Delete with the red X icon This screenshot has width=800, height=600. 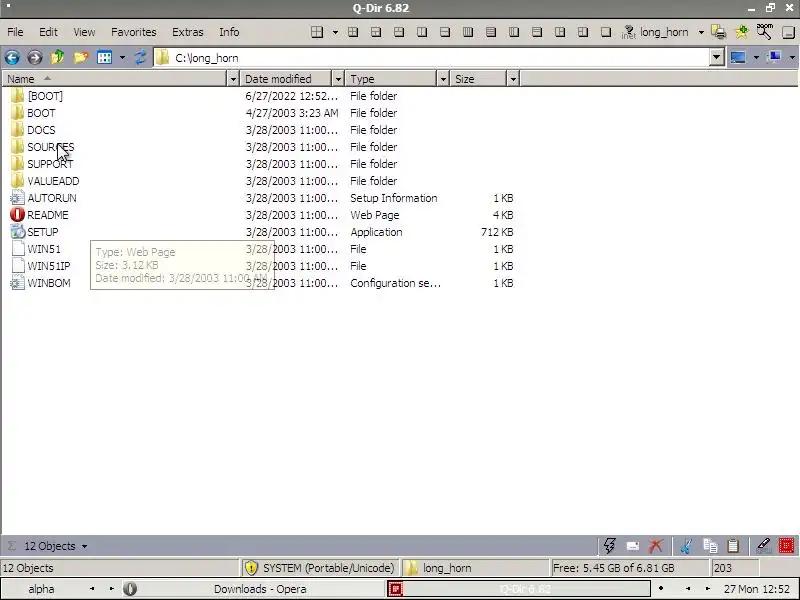[x=656, y=546]
